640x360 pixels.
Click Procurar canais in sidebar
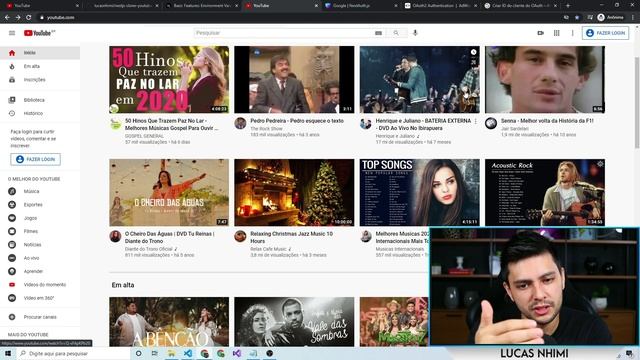pos(40,317)
